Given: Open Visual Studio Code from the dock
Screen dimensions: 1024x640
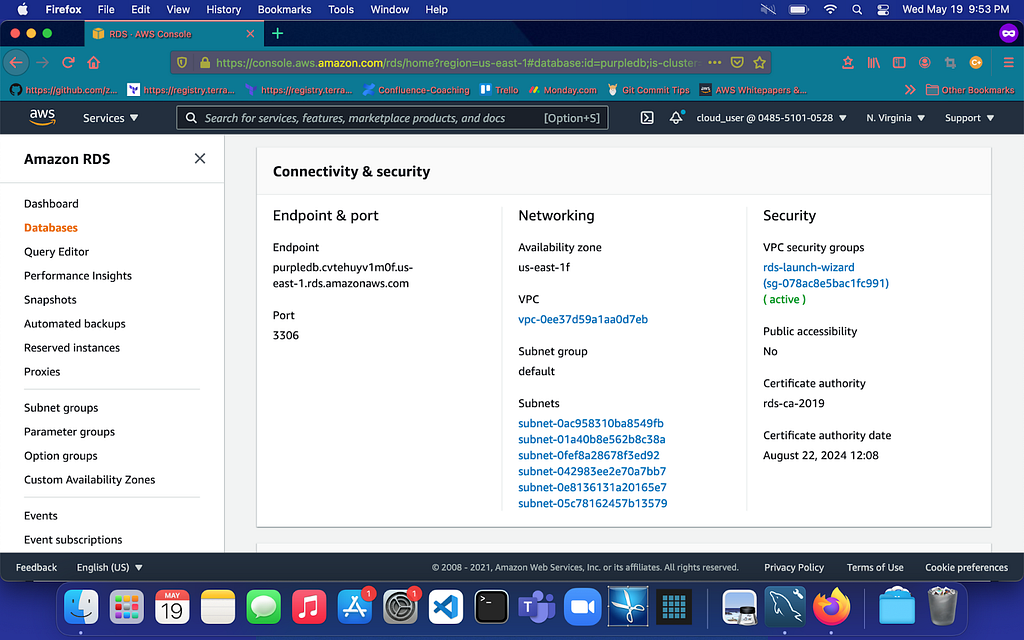Looking at the screenshot, I should (445, 607).
